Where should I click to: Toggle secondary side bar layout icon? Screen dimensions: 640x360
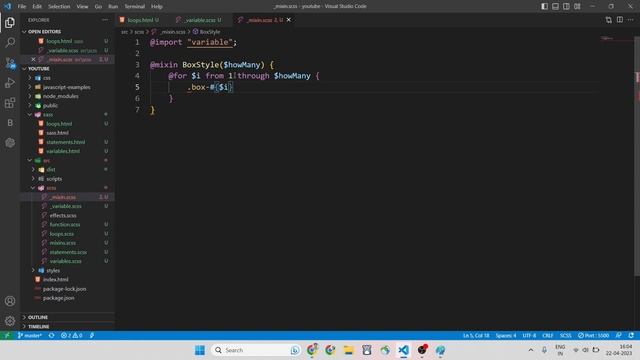click(566, 6)
